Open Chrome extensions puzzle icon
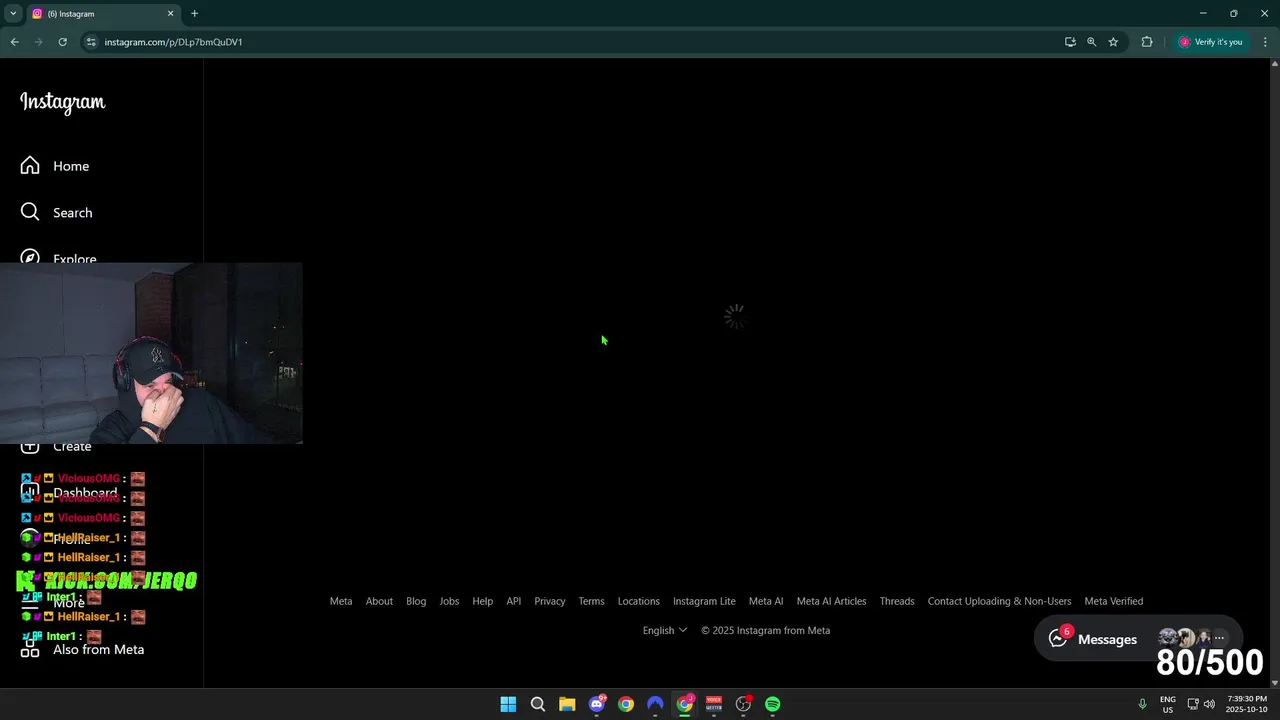 (x=1147, y=42)
